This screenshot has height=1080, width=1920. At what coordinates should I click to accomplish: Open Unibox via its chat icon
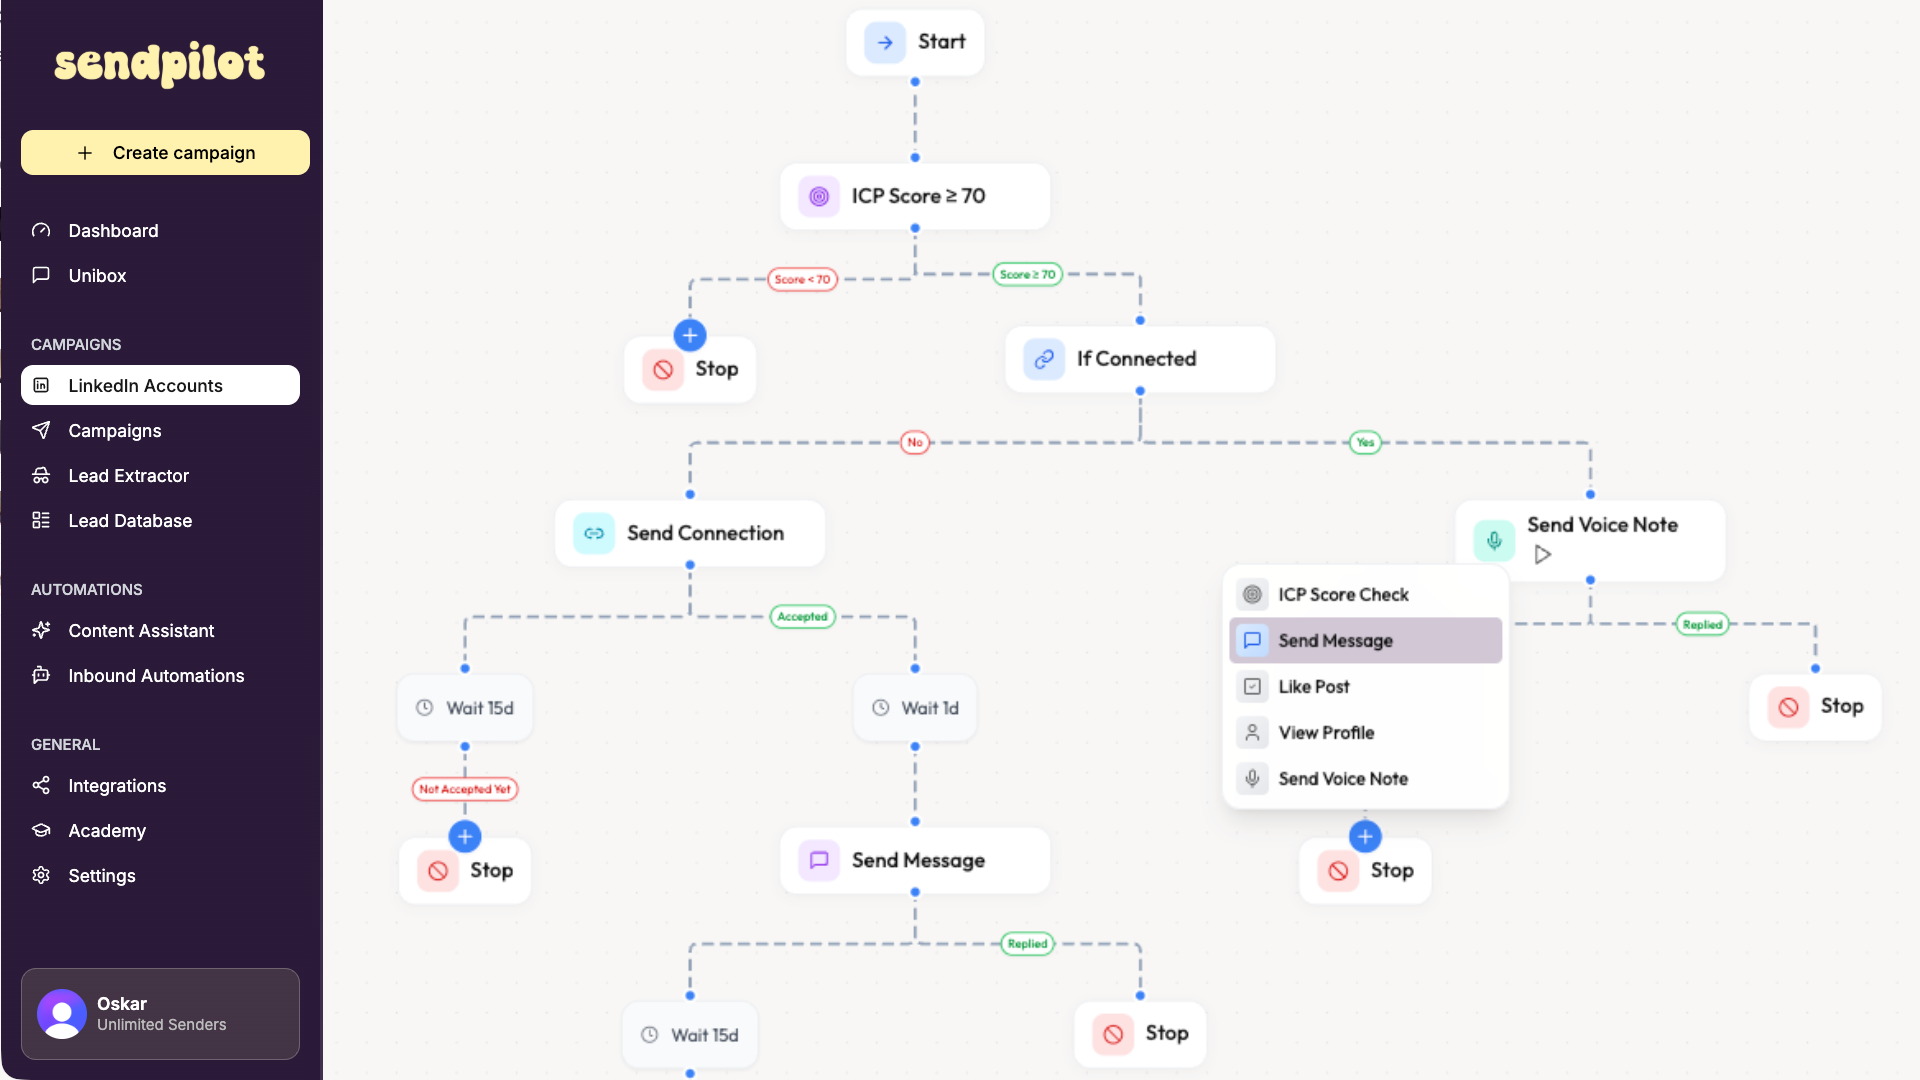coord(41,275)
